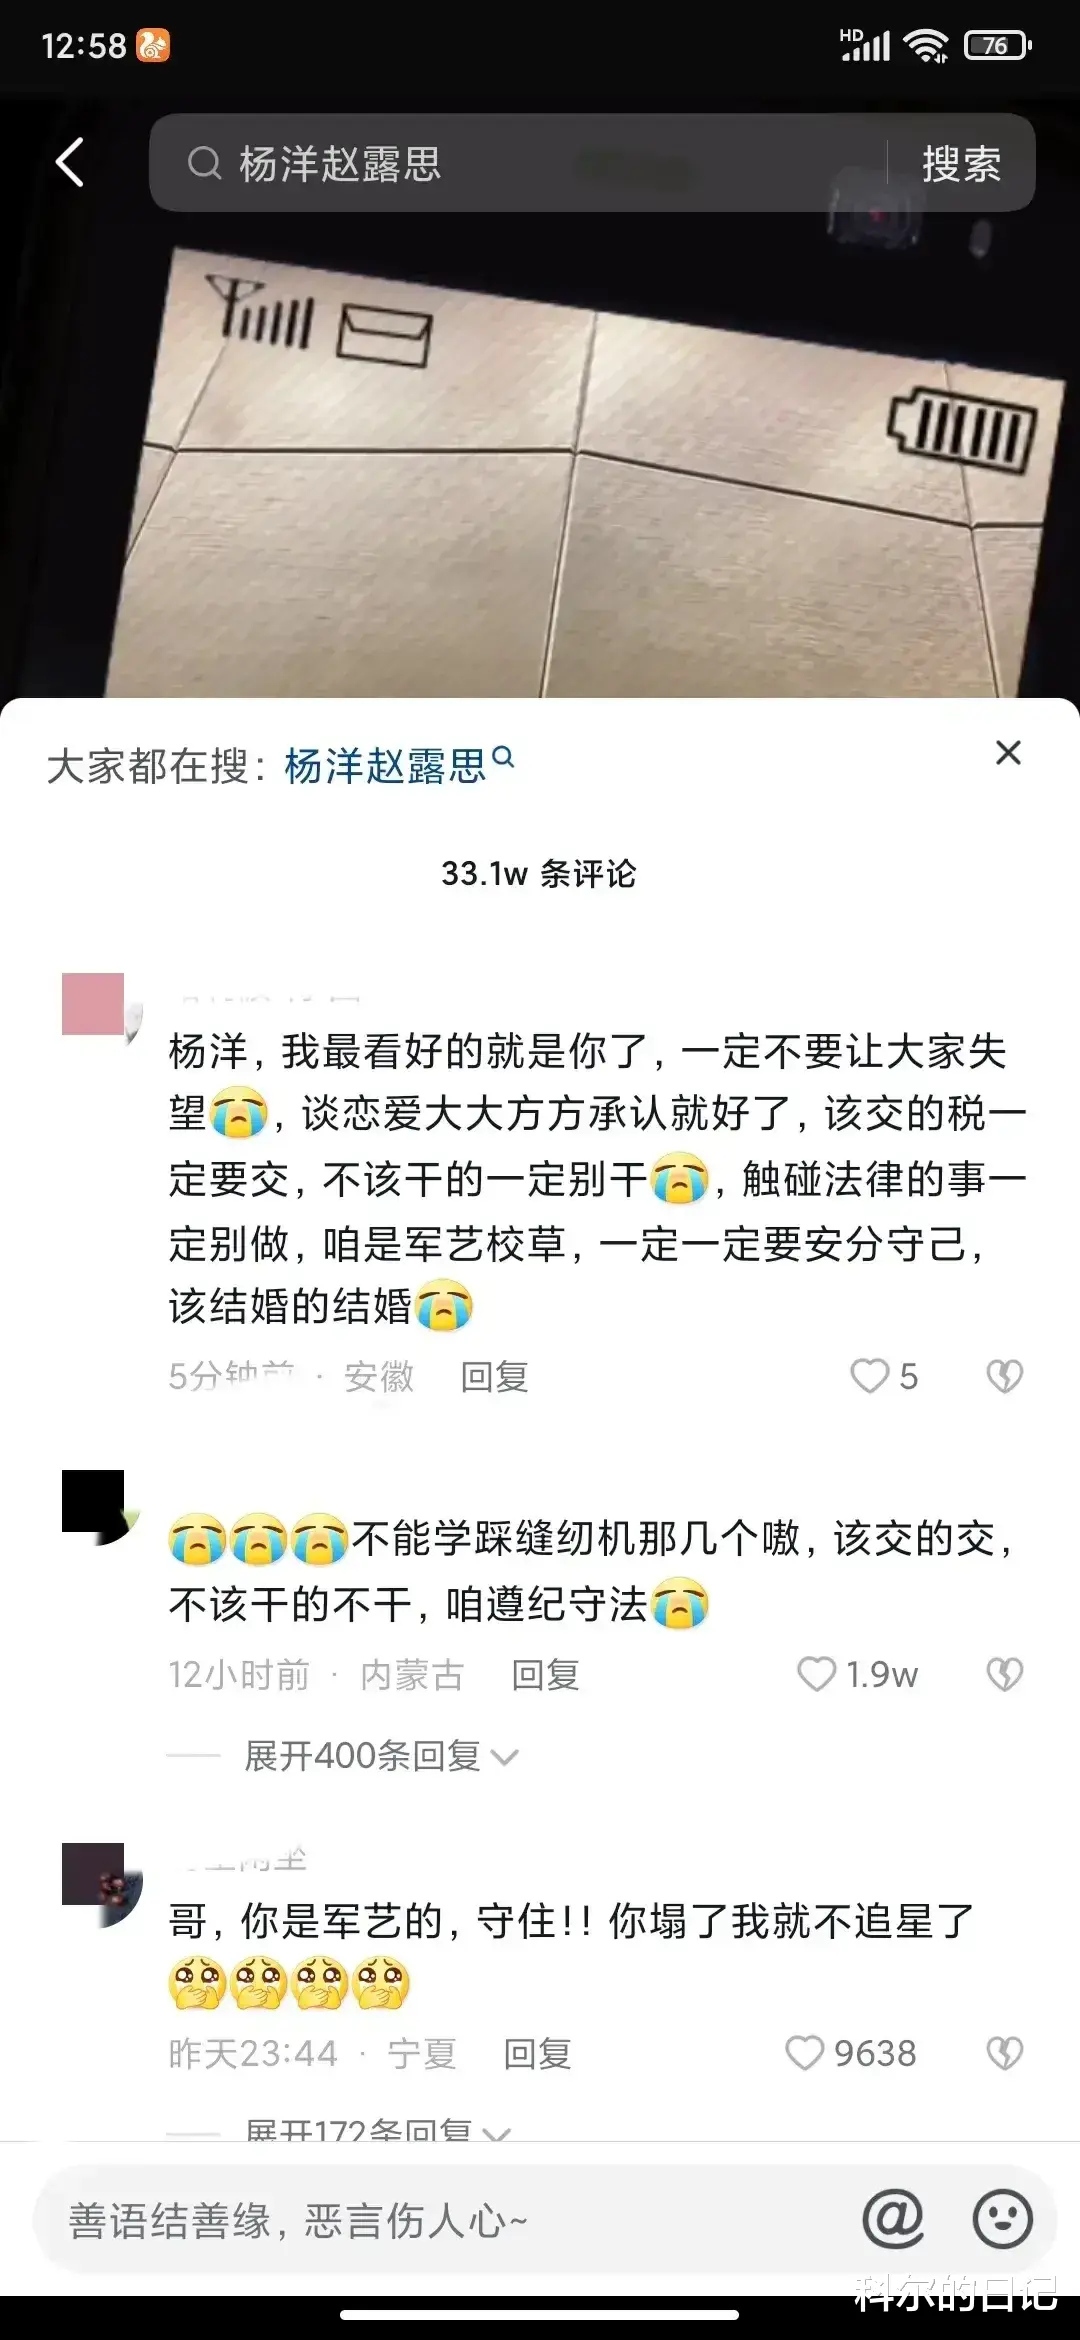Click the 搜索 button

[x=961, y=163]
